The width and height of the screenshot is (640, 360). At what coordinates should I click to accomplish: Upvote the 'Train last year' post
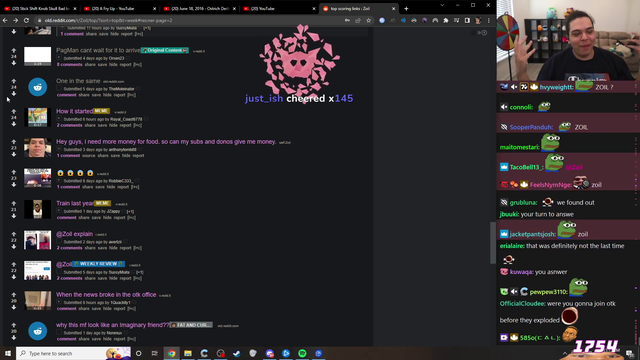tap(14, 203)
